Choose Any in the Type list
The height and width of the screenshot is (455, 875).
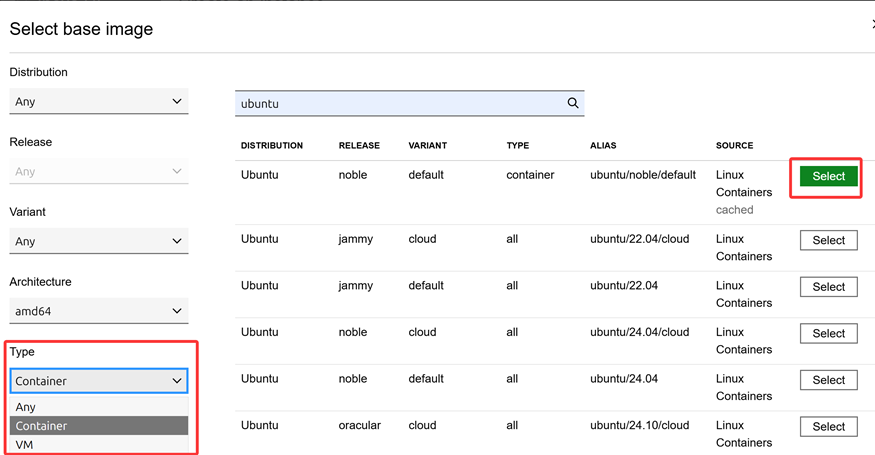pos(99,407)
